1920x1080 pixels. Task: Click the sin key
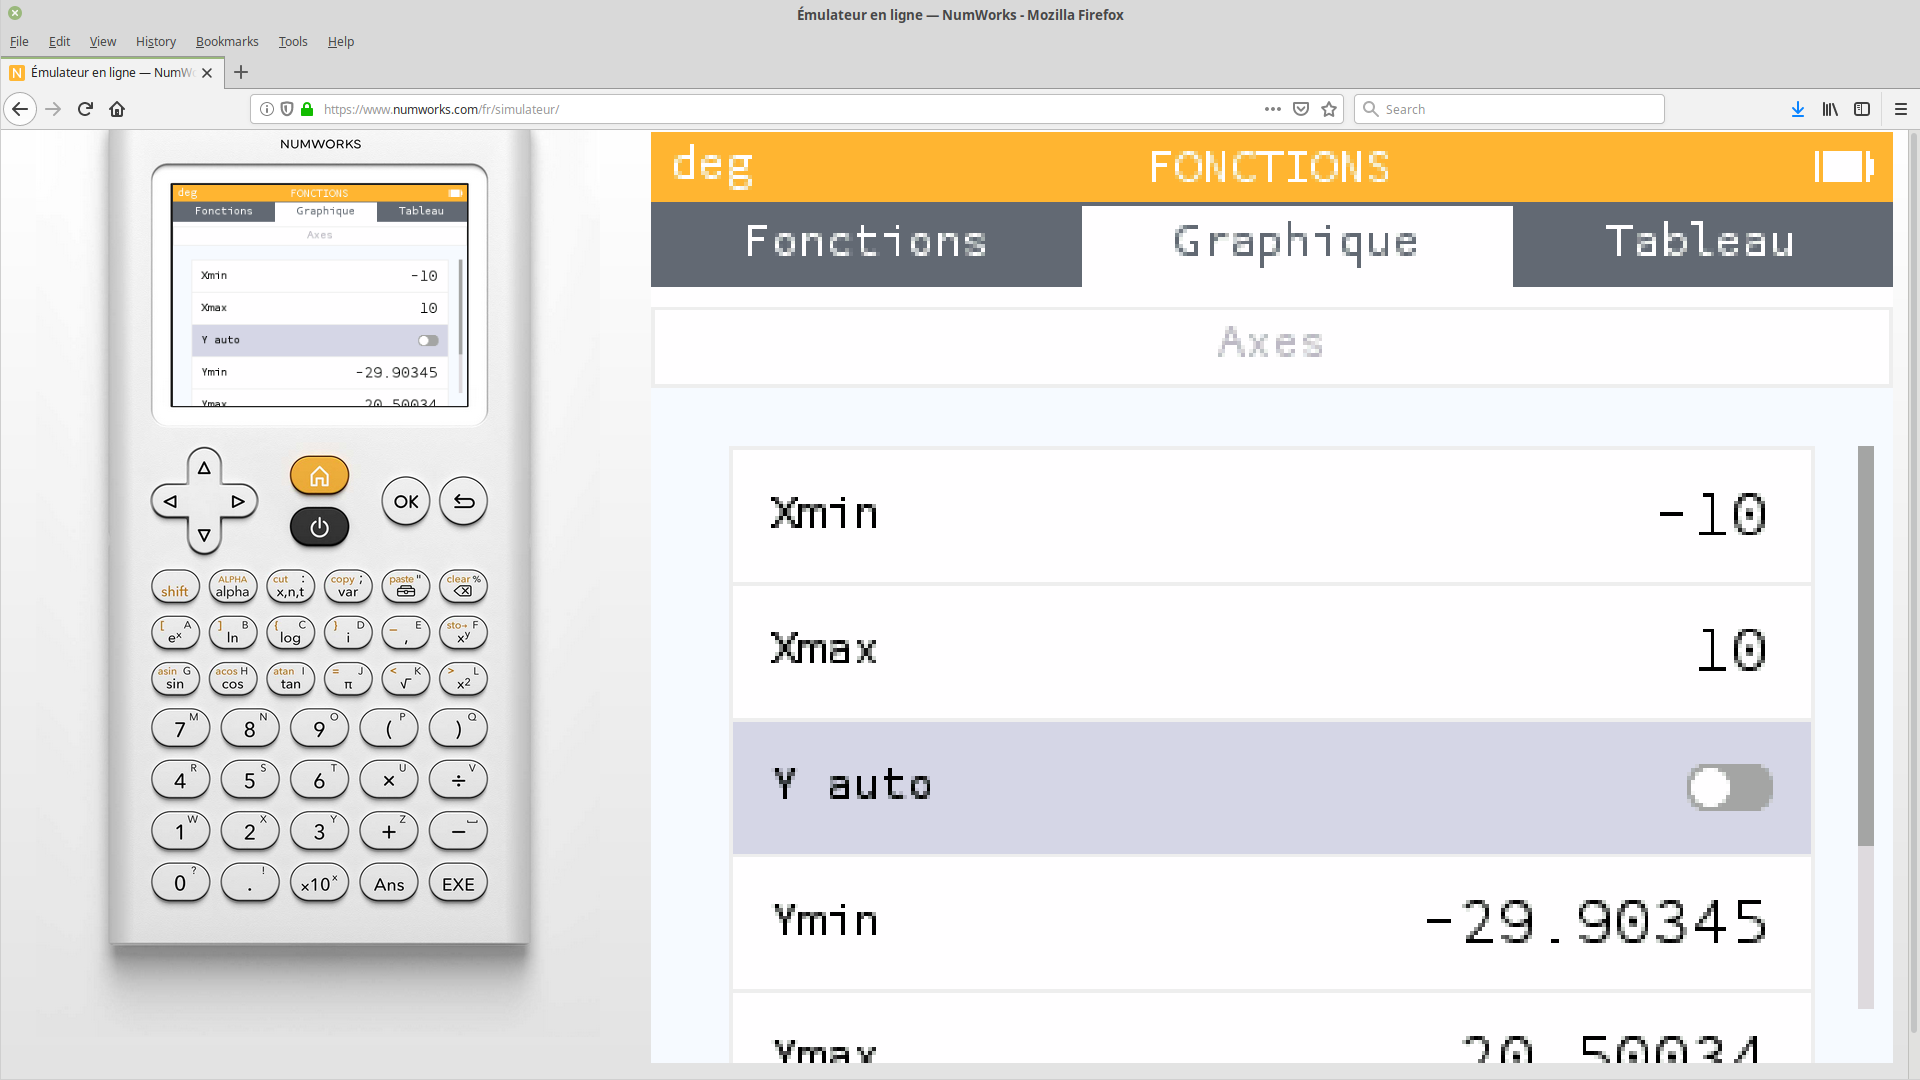pyautogui.click(x=175, y=679)
